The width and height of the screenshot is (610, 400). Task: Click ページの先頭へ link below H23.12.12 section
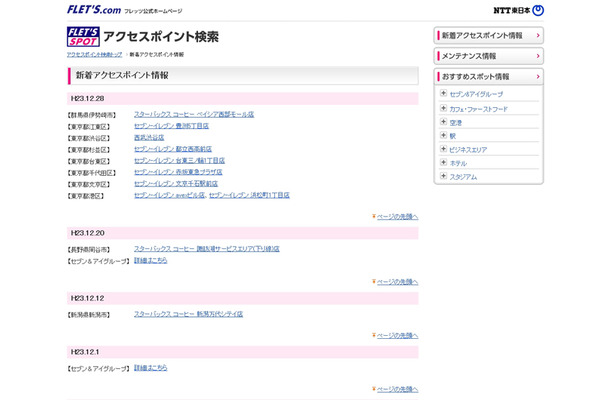pyautogui.click(x=397, y=335)
